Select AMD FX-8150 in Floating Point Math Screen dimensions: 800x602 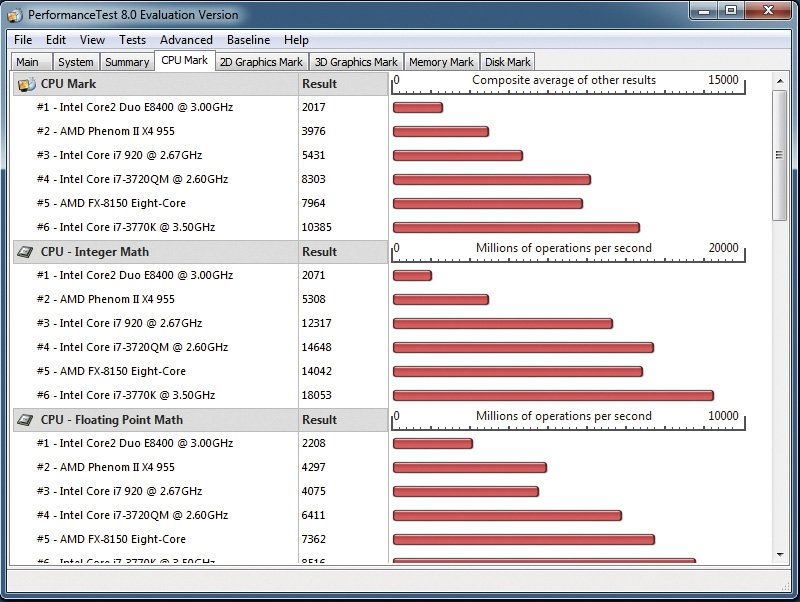(x=111, y=539)
